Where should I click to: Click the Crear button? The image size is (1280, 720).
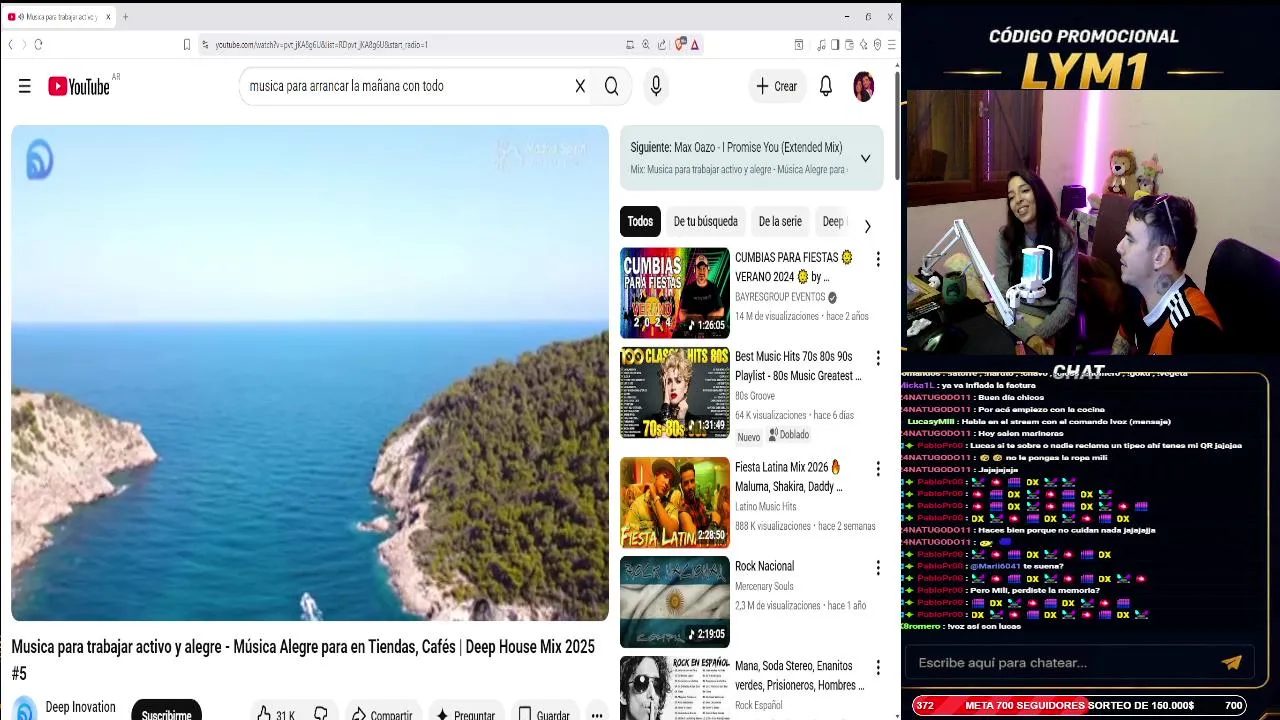(777, 86)
